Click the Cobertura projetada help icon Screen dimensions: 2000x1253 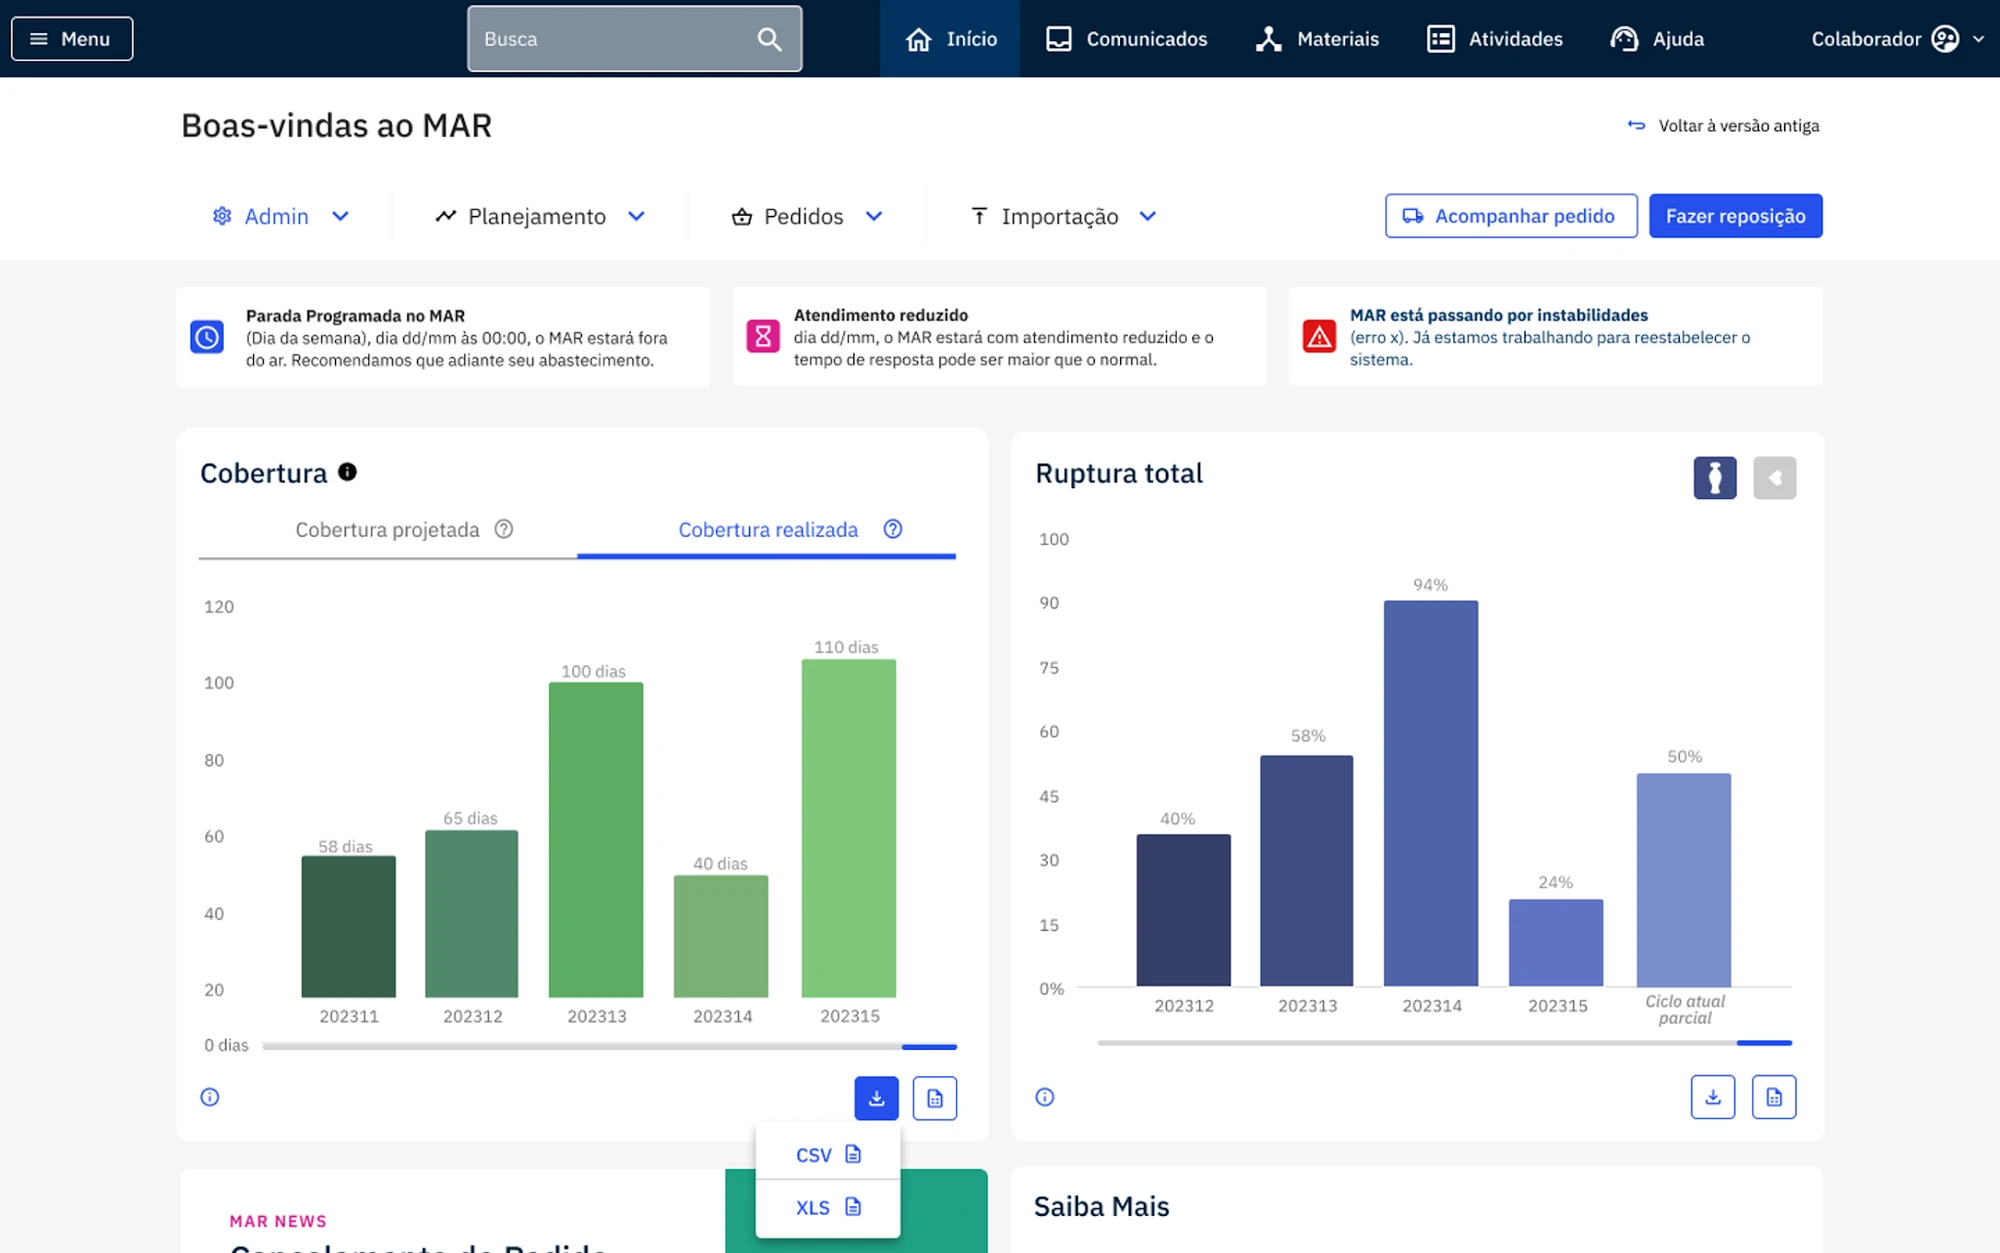click(504, 529)
